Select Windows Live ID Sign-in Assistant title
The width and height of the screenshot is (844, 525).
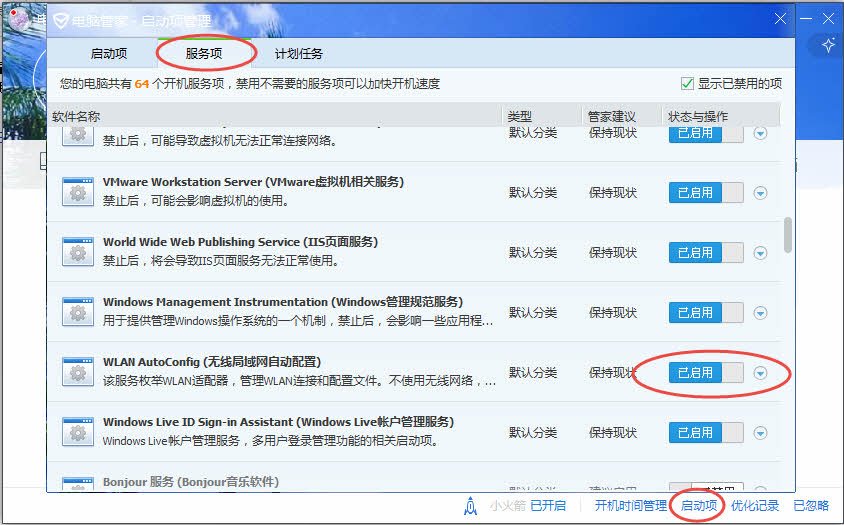point(278,422)
